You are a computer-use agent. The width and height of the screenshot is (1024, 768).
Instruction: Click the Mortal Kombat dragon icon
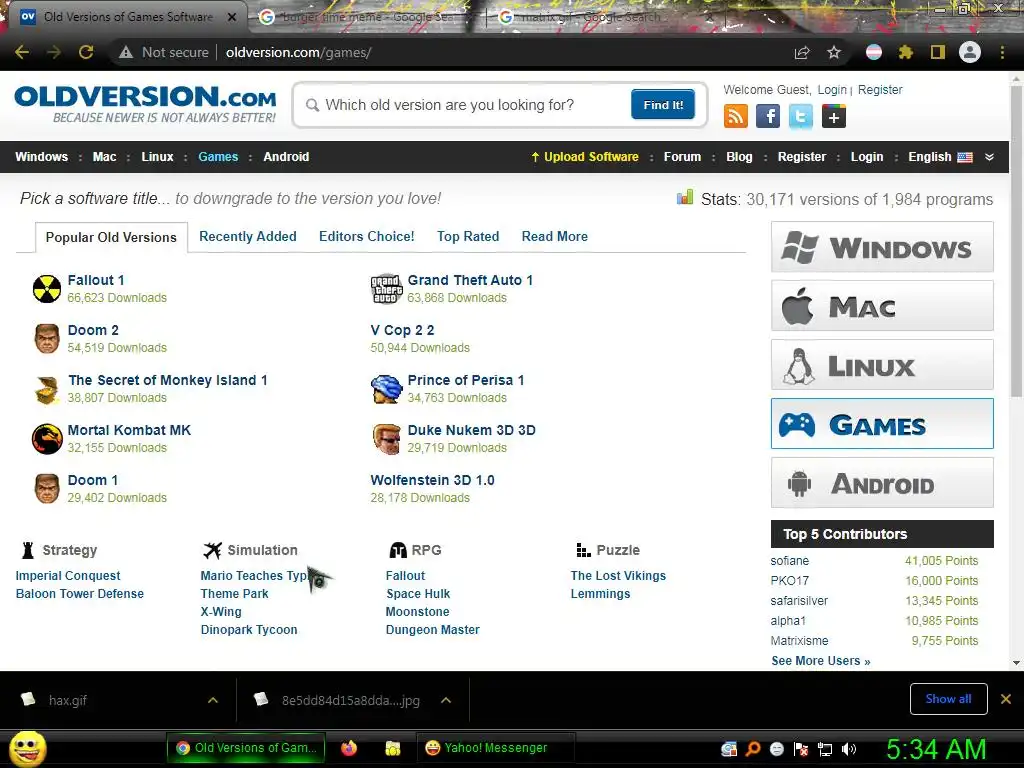(x=47, y=439)
